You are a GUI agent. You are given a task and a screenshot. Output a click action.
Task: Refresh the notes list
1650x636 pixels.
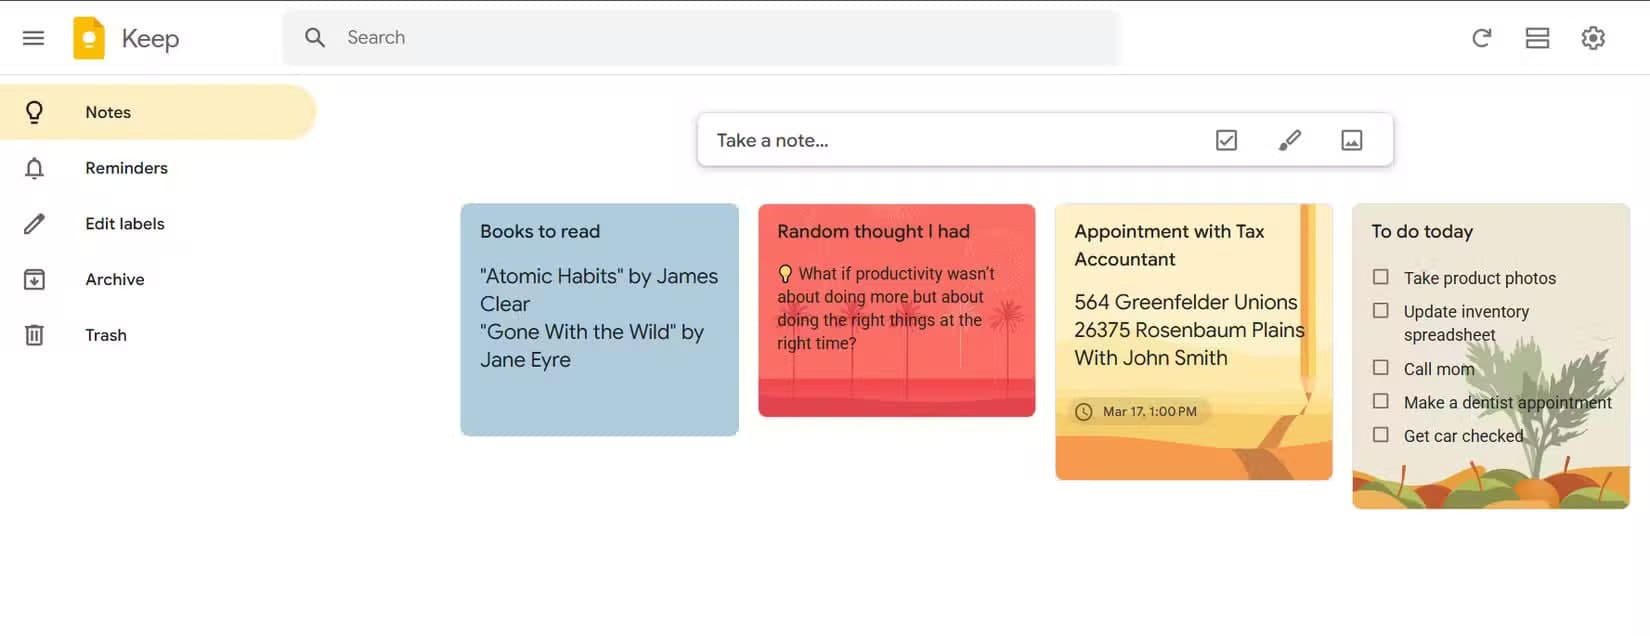1481,37
